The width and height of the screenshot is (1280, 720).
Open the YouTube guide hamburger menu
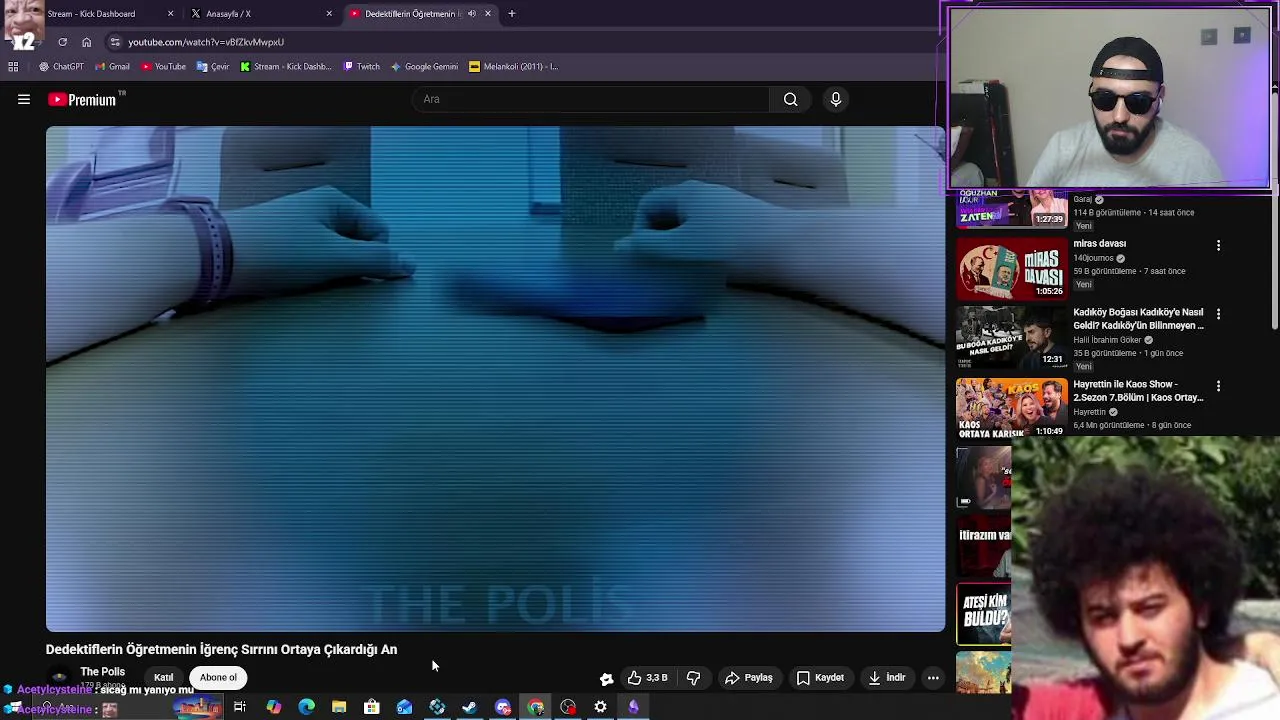click(24, 99)
